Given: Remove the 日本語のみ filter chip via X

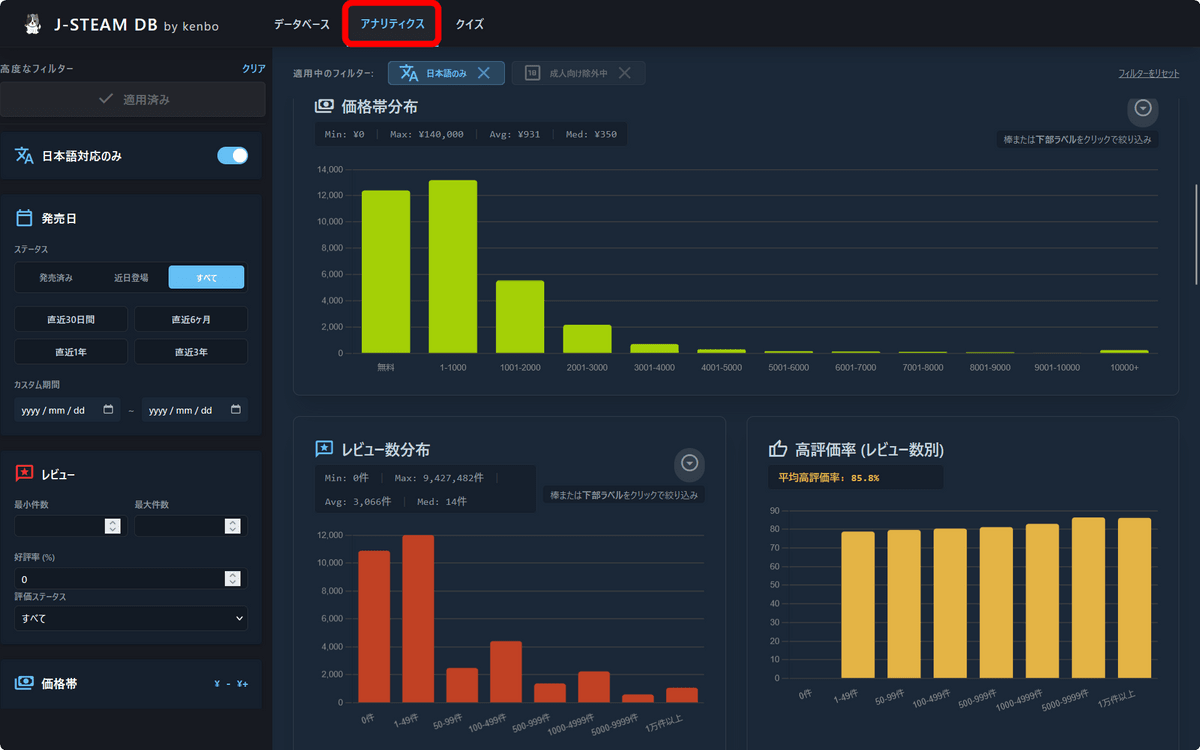Looking at the screenshot, I should [483, 73].
